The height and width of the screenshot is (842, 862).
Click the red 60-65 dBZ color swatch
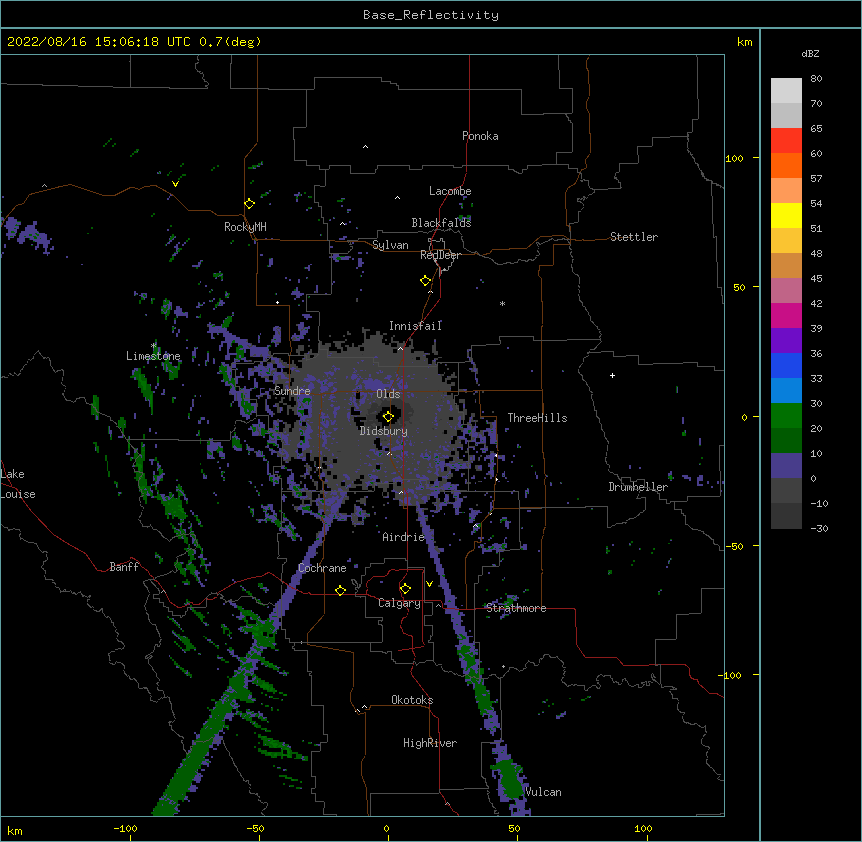pyautogui.click(x=786, y=141)
